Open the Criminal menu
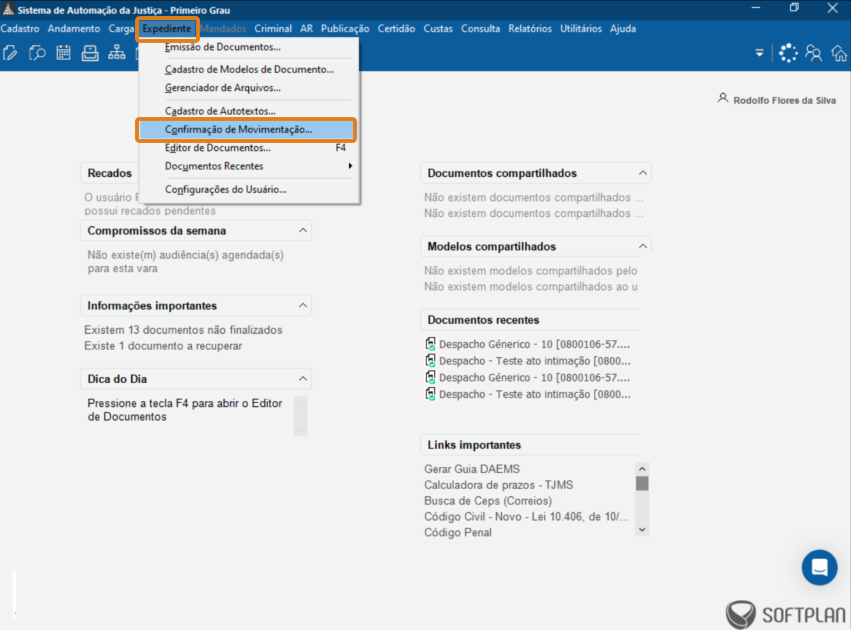This screenshot has width=851, height=630. [x=273, y=29]
